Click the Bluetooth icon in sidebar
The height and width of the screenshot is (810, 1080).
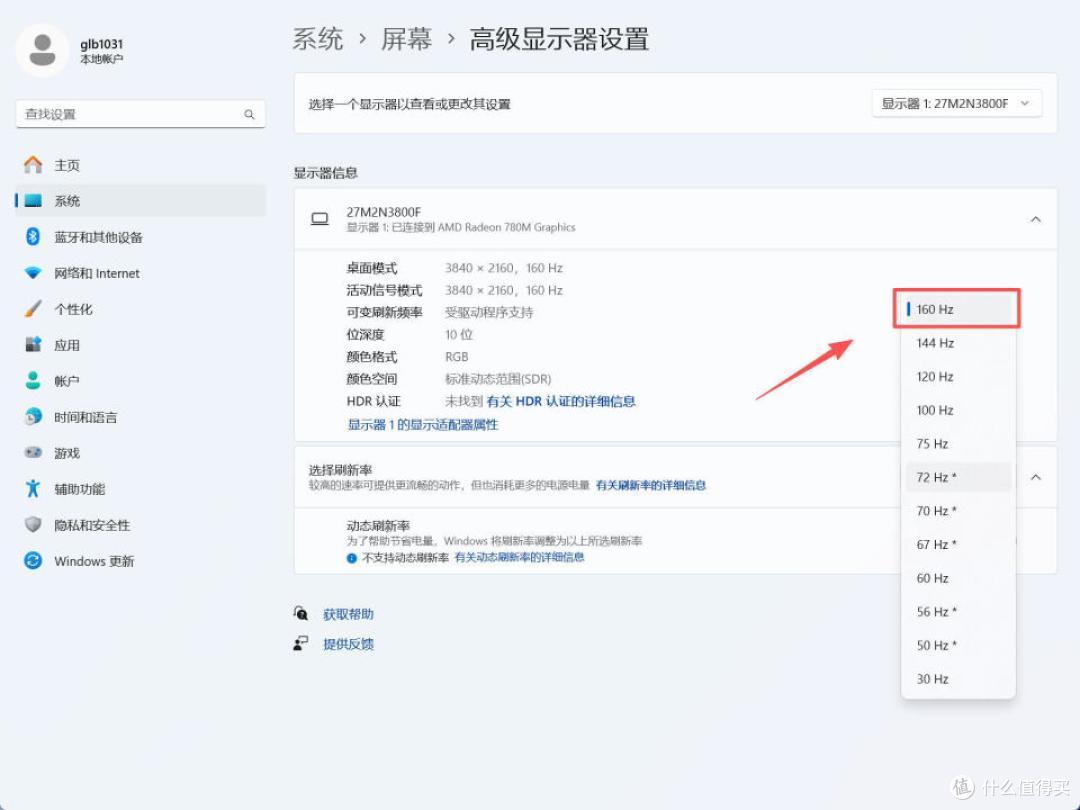pyautogui.click(x=33, y=237)
